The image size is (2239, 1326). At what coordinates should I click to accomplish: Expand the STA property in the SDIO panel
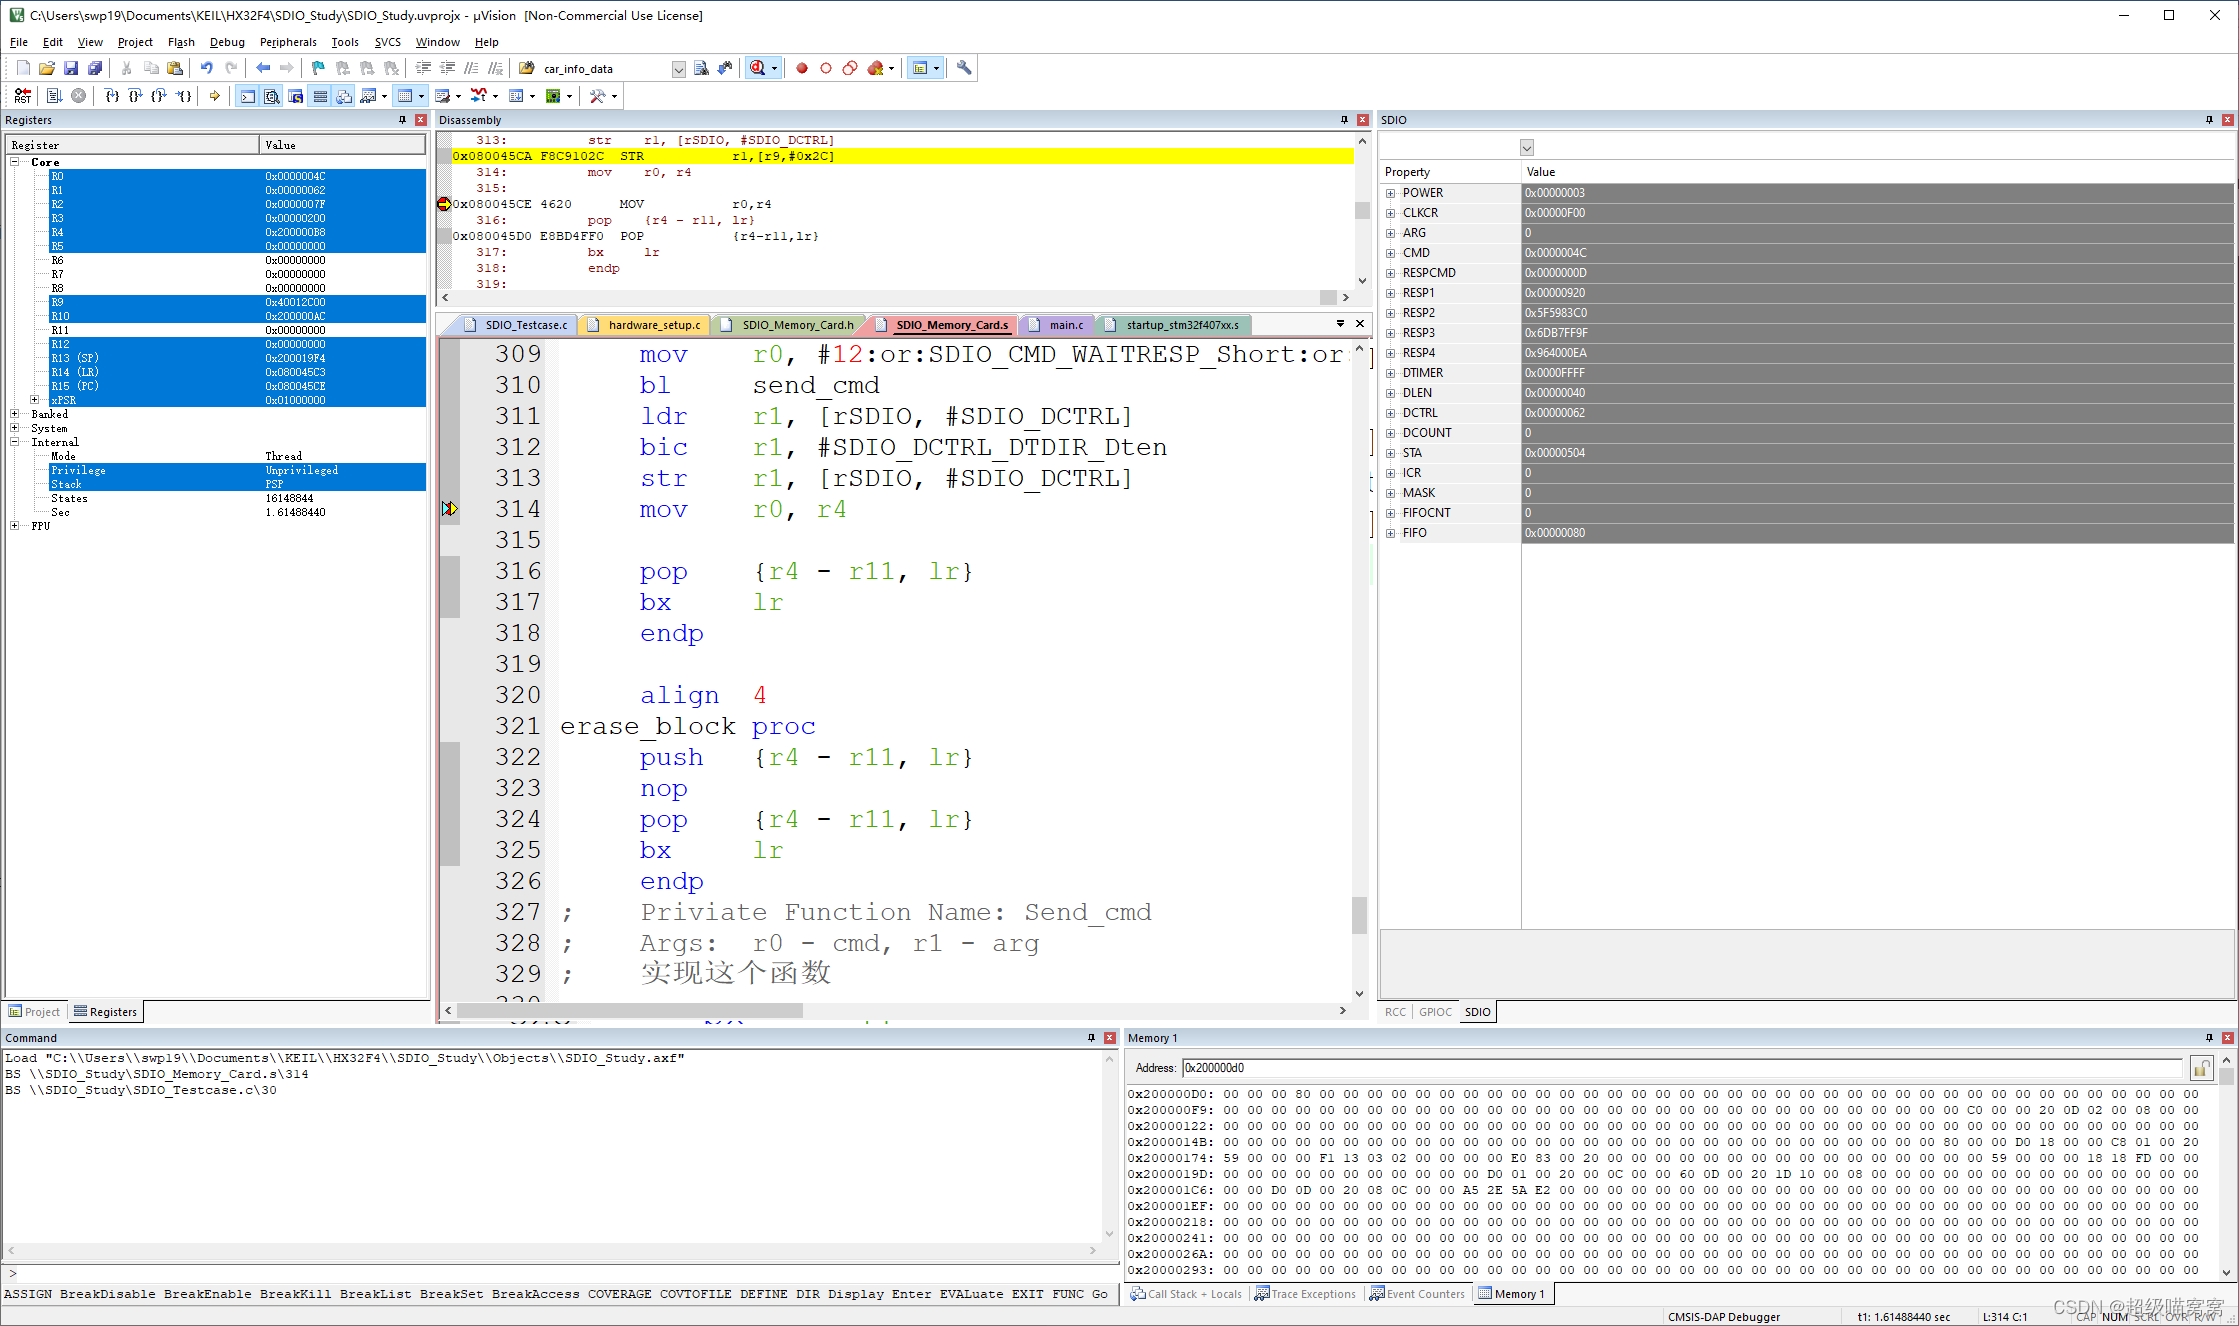1391,453
